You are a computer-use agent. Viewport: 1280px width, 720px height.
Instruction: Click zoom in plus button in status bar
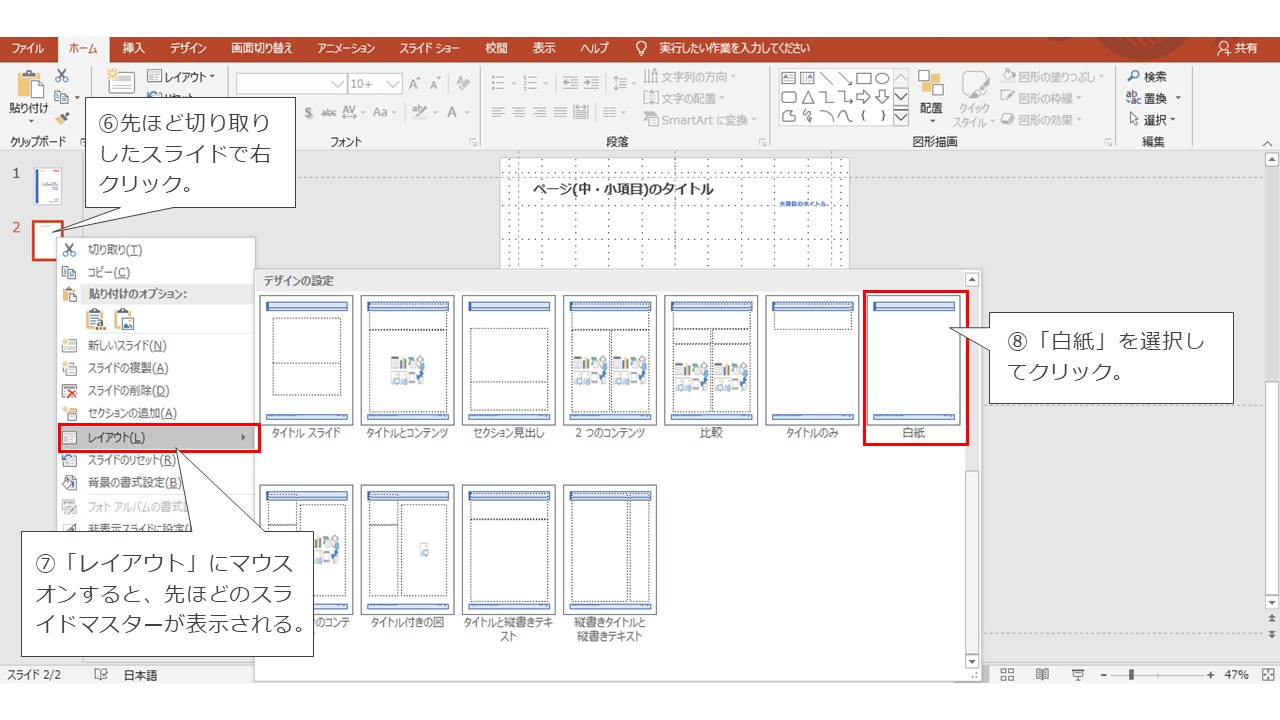tap(1210, 675)
